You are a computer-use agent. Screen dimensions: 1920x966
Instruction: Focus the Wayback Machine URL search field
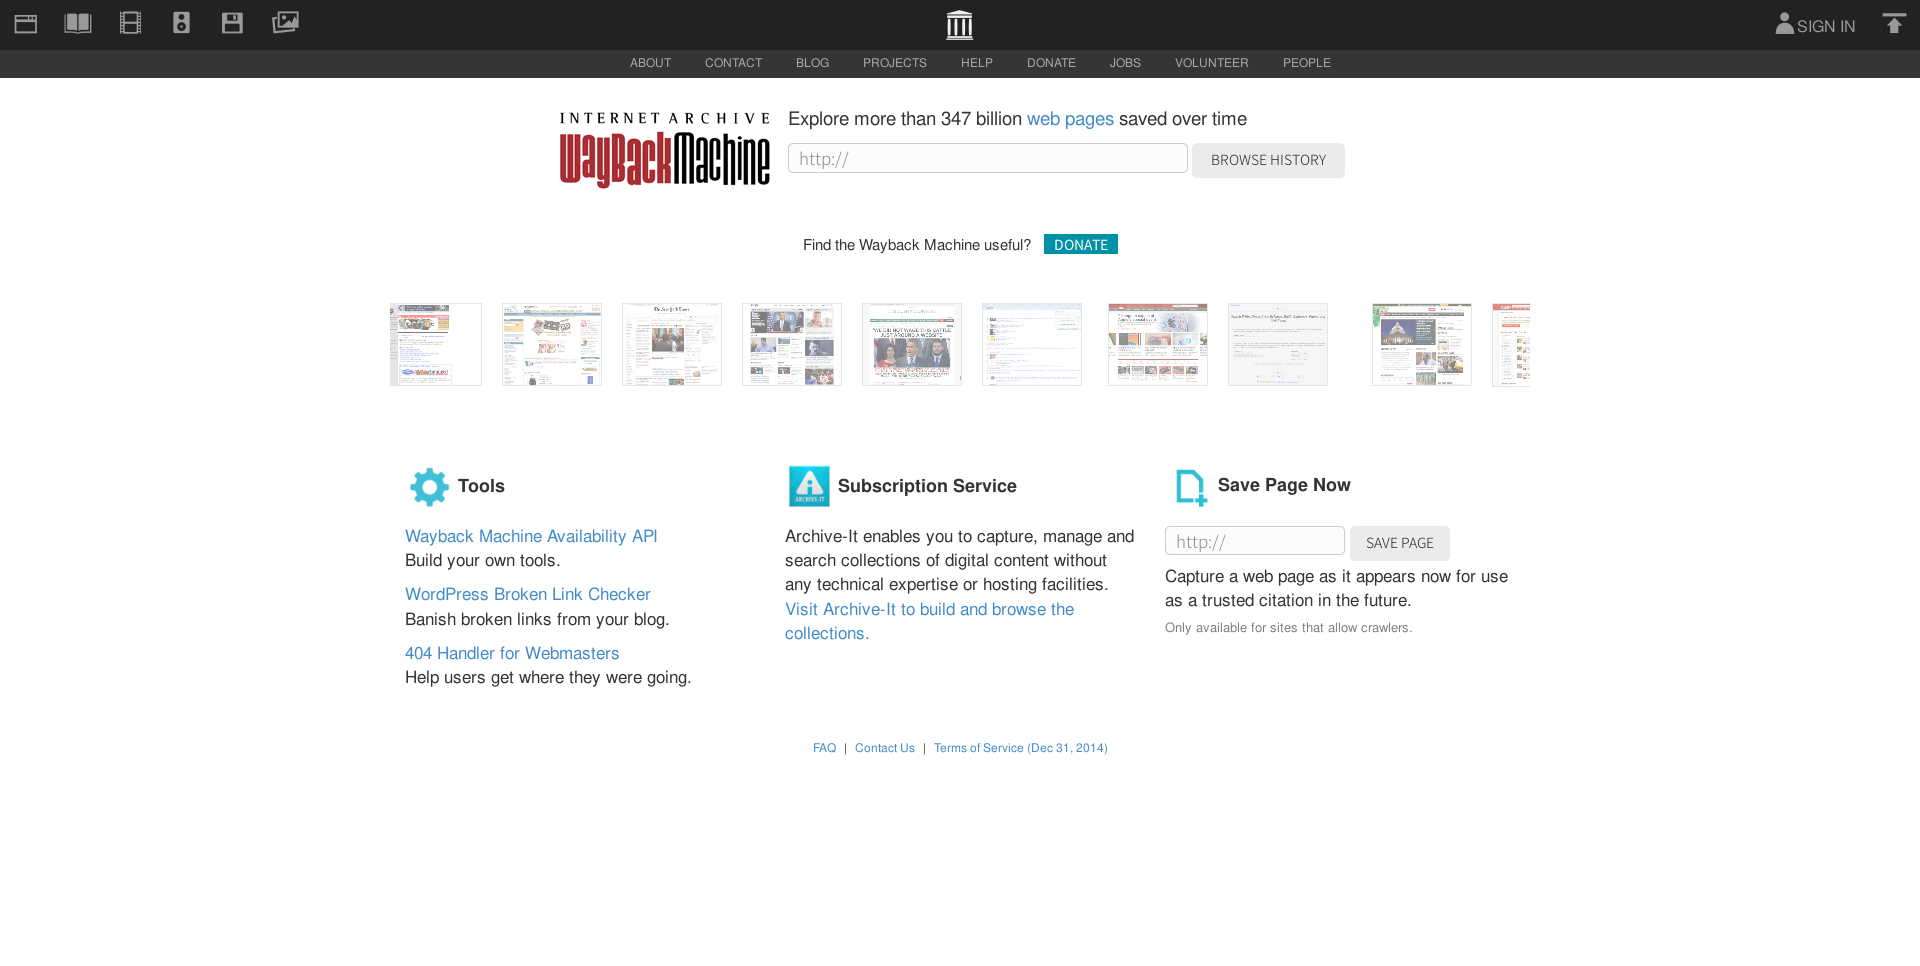pos(987,159)
